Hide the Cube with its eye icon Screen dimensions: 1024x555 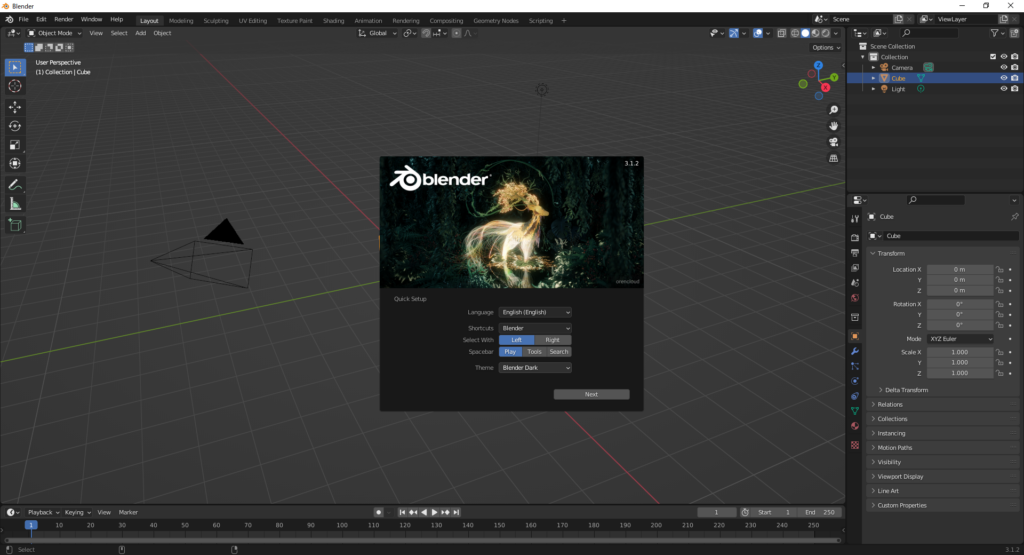(1004, 78)
